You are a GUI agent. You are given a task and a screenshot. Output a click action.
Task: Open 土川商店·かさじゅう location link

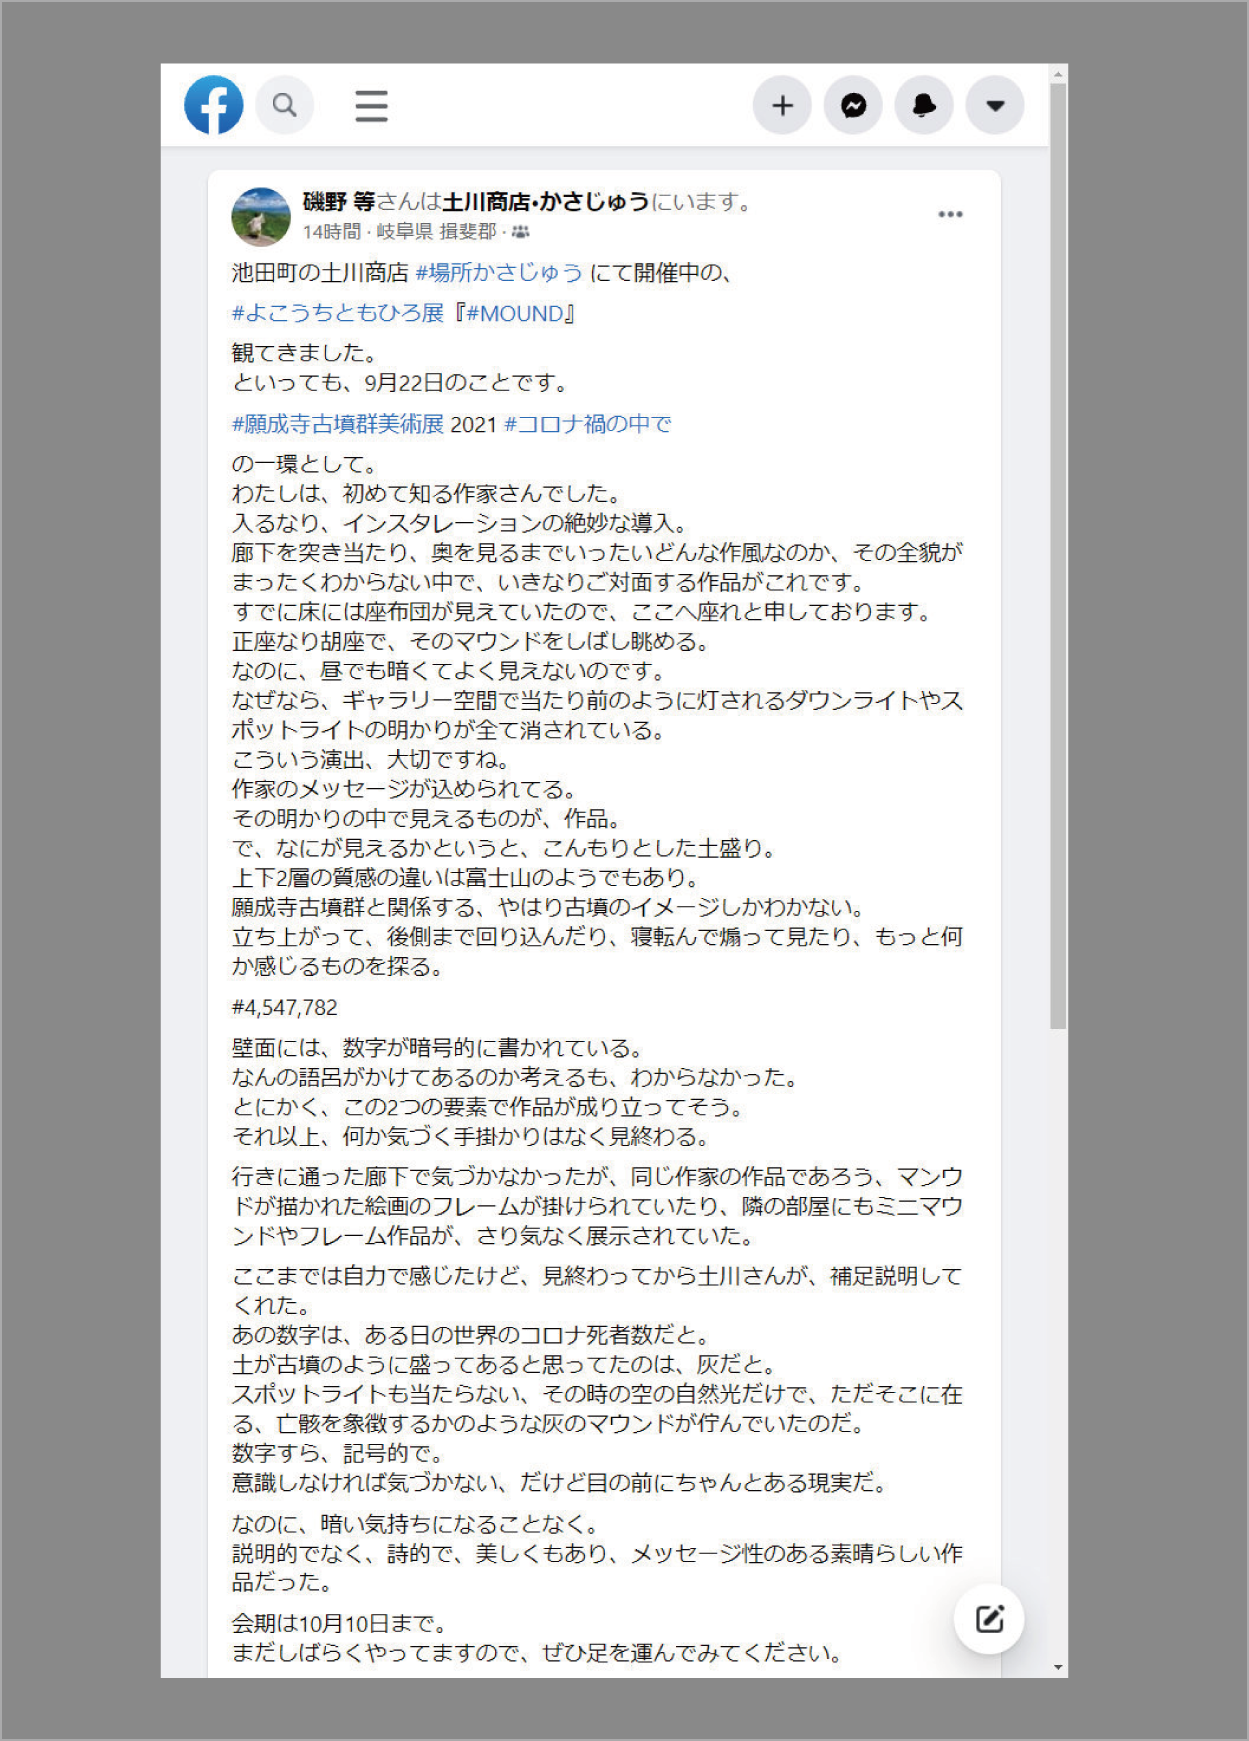(545, 202)
